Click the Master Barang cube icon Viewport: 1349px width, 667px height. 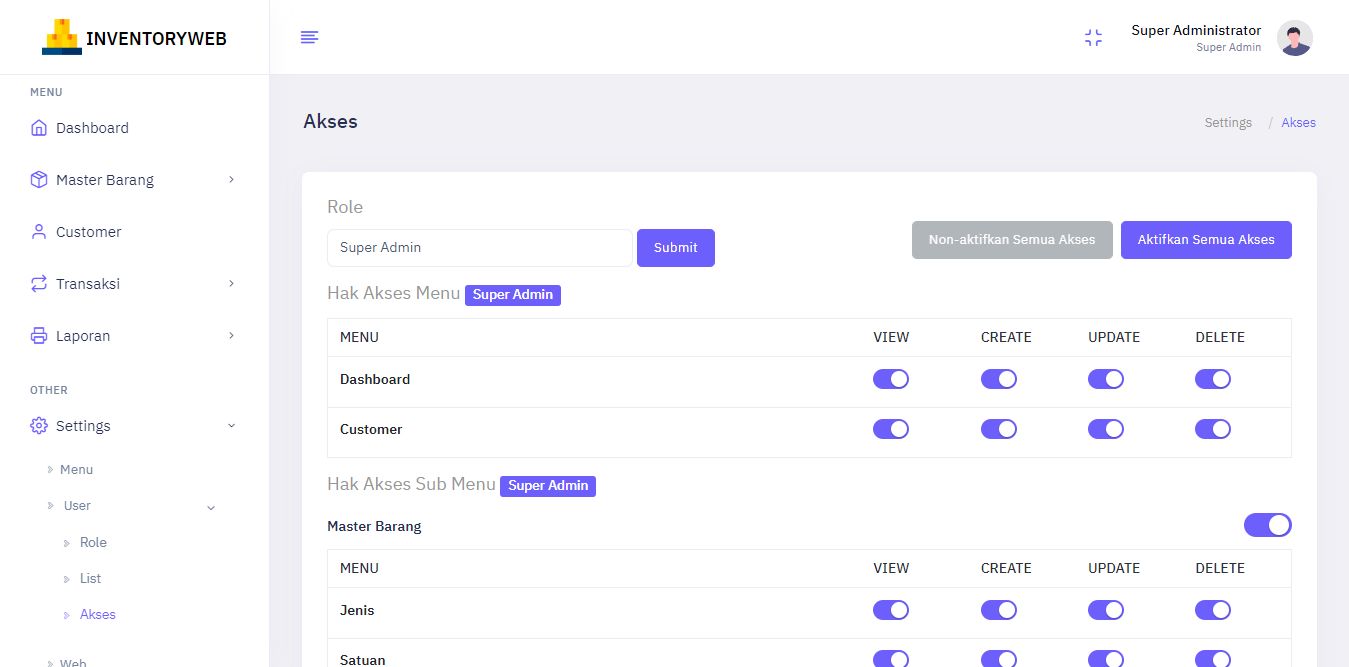38,179
